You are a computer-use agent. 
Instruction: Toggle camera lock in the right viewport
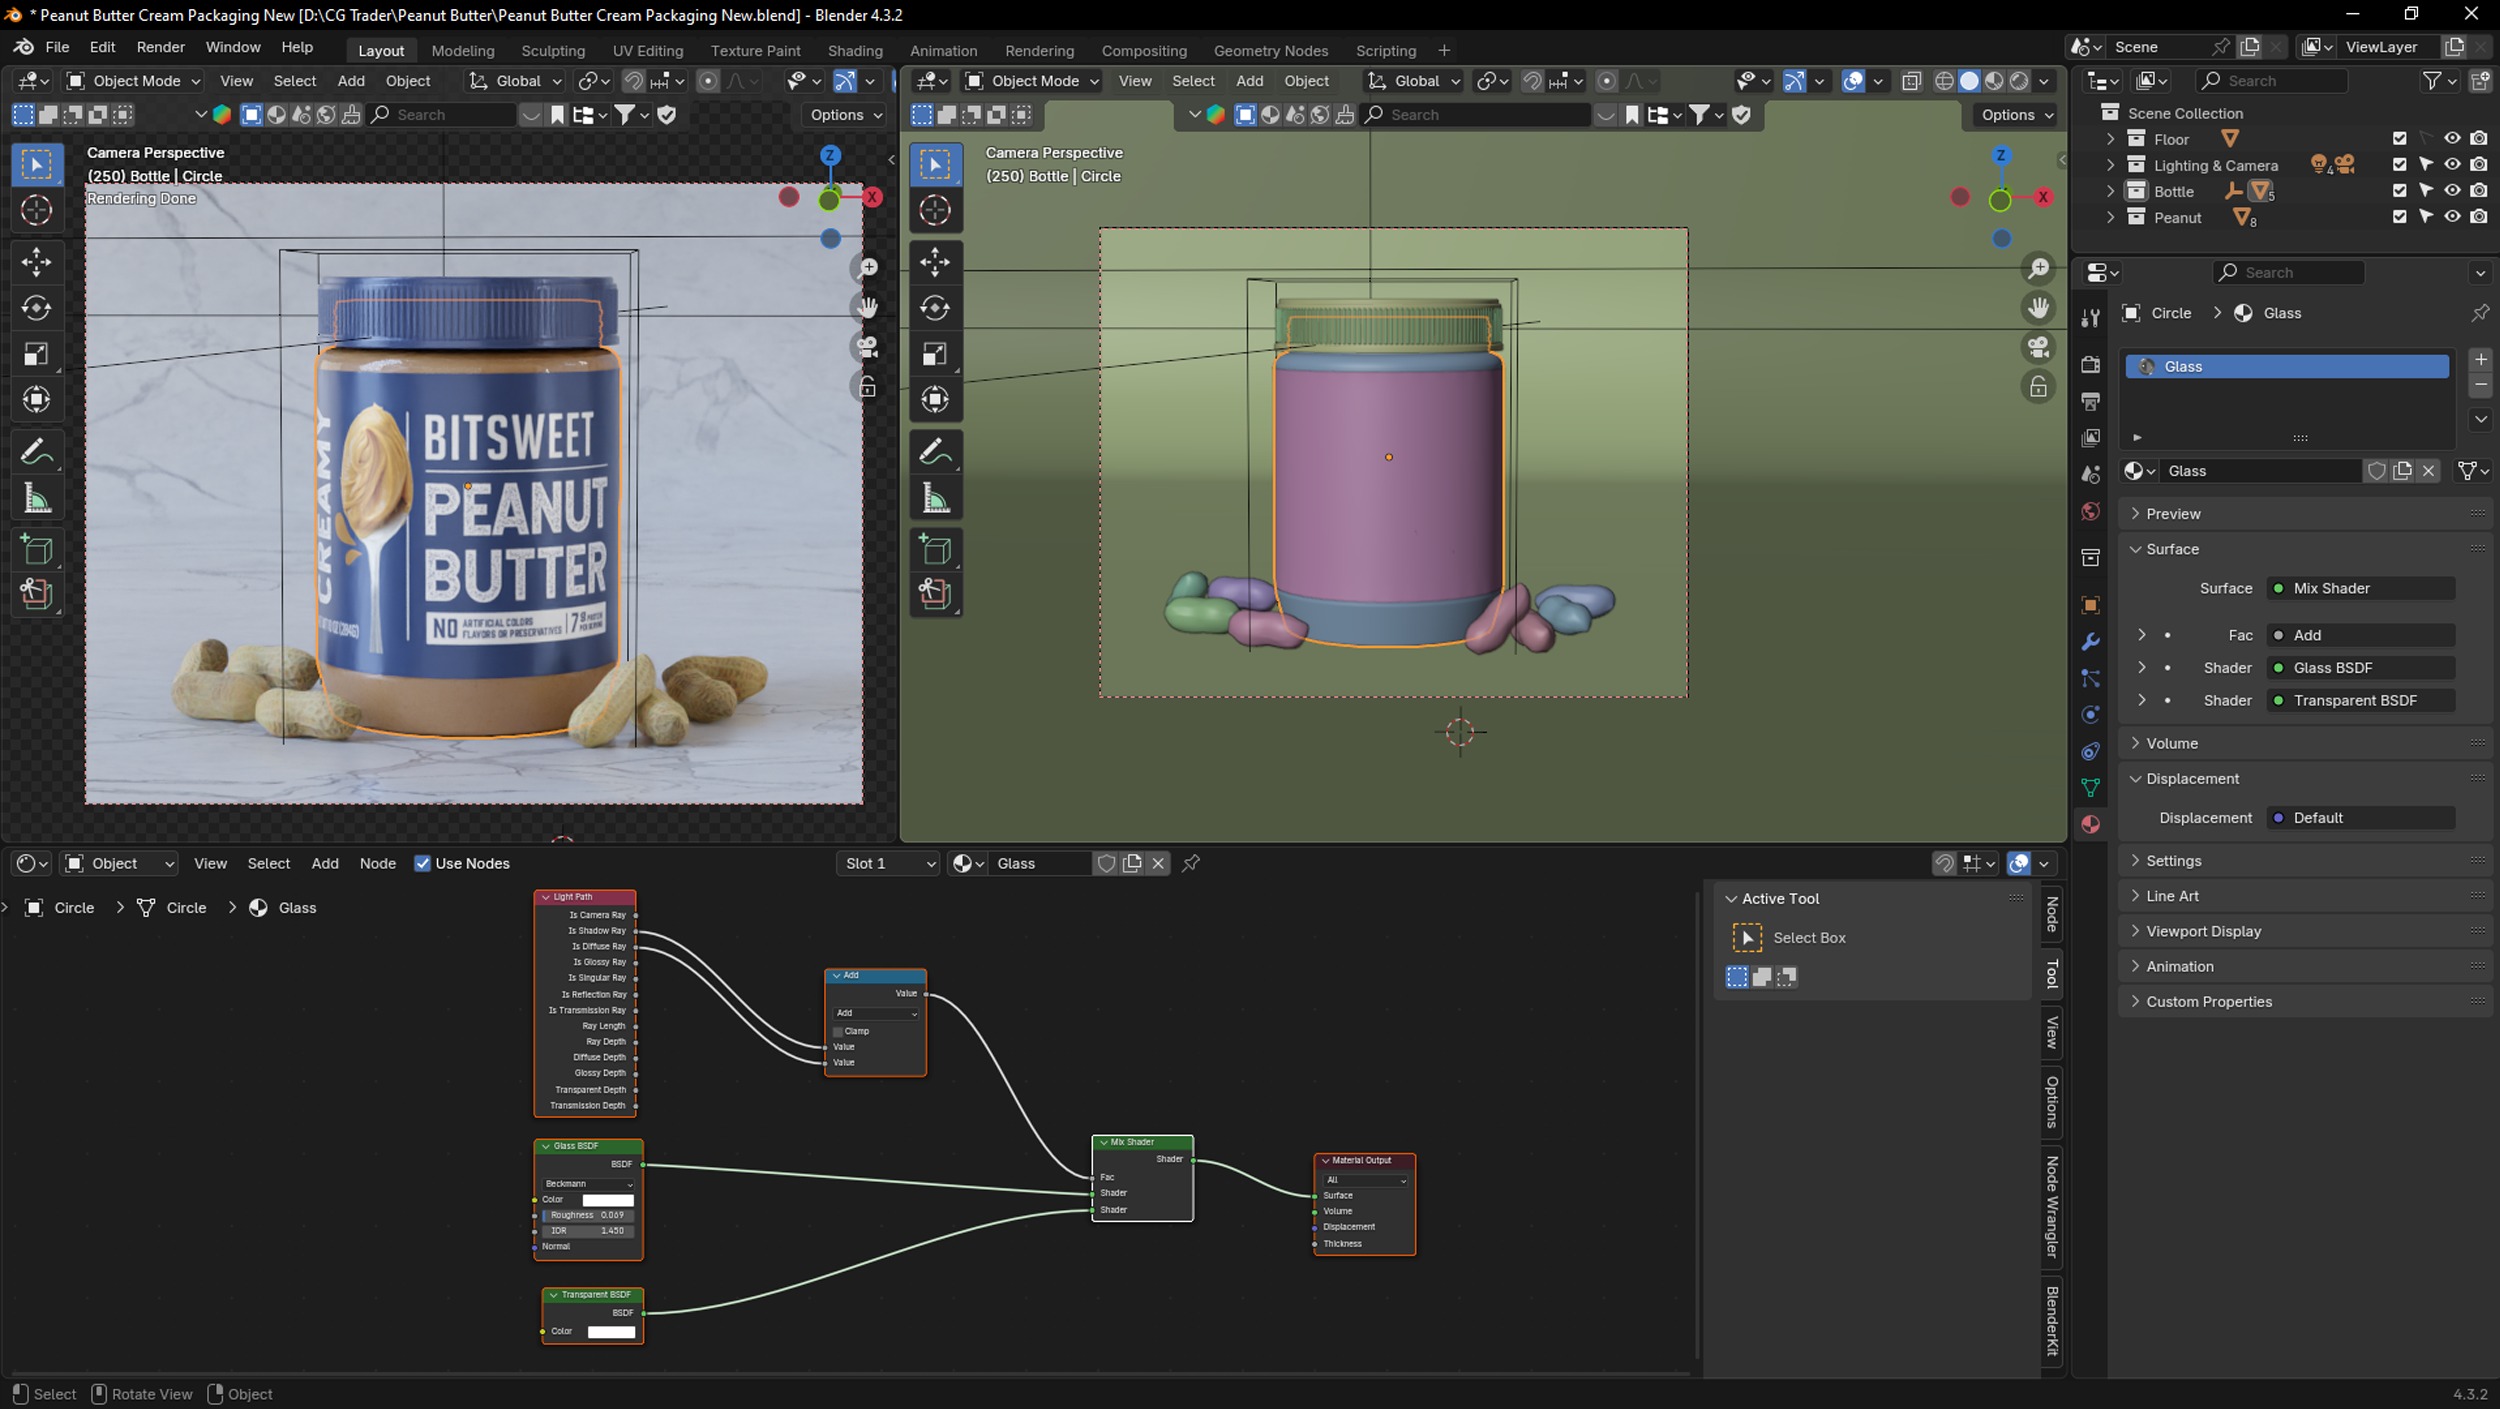click(2038, 387)
